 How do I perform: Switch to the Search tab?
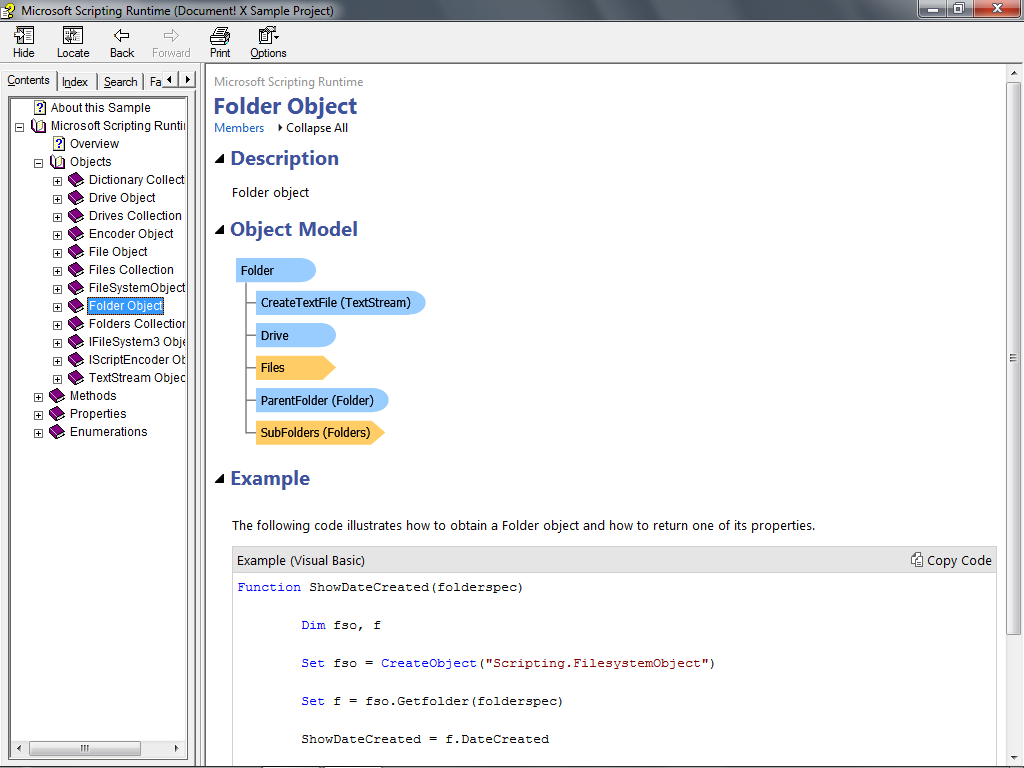coord(121,82)
